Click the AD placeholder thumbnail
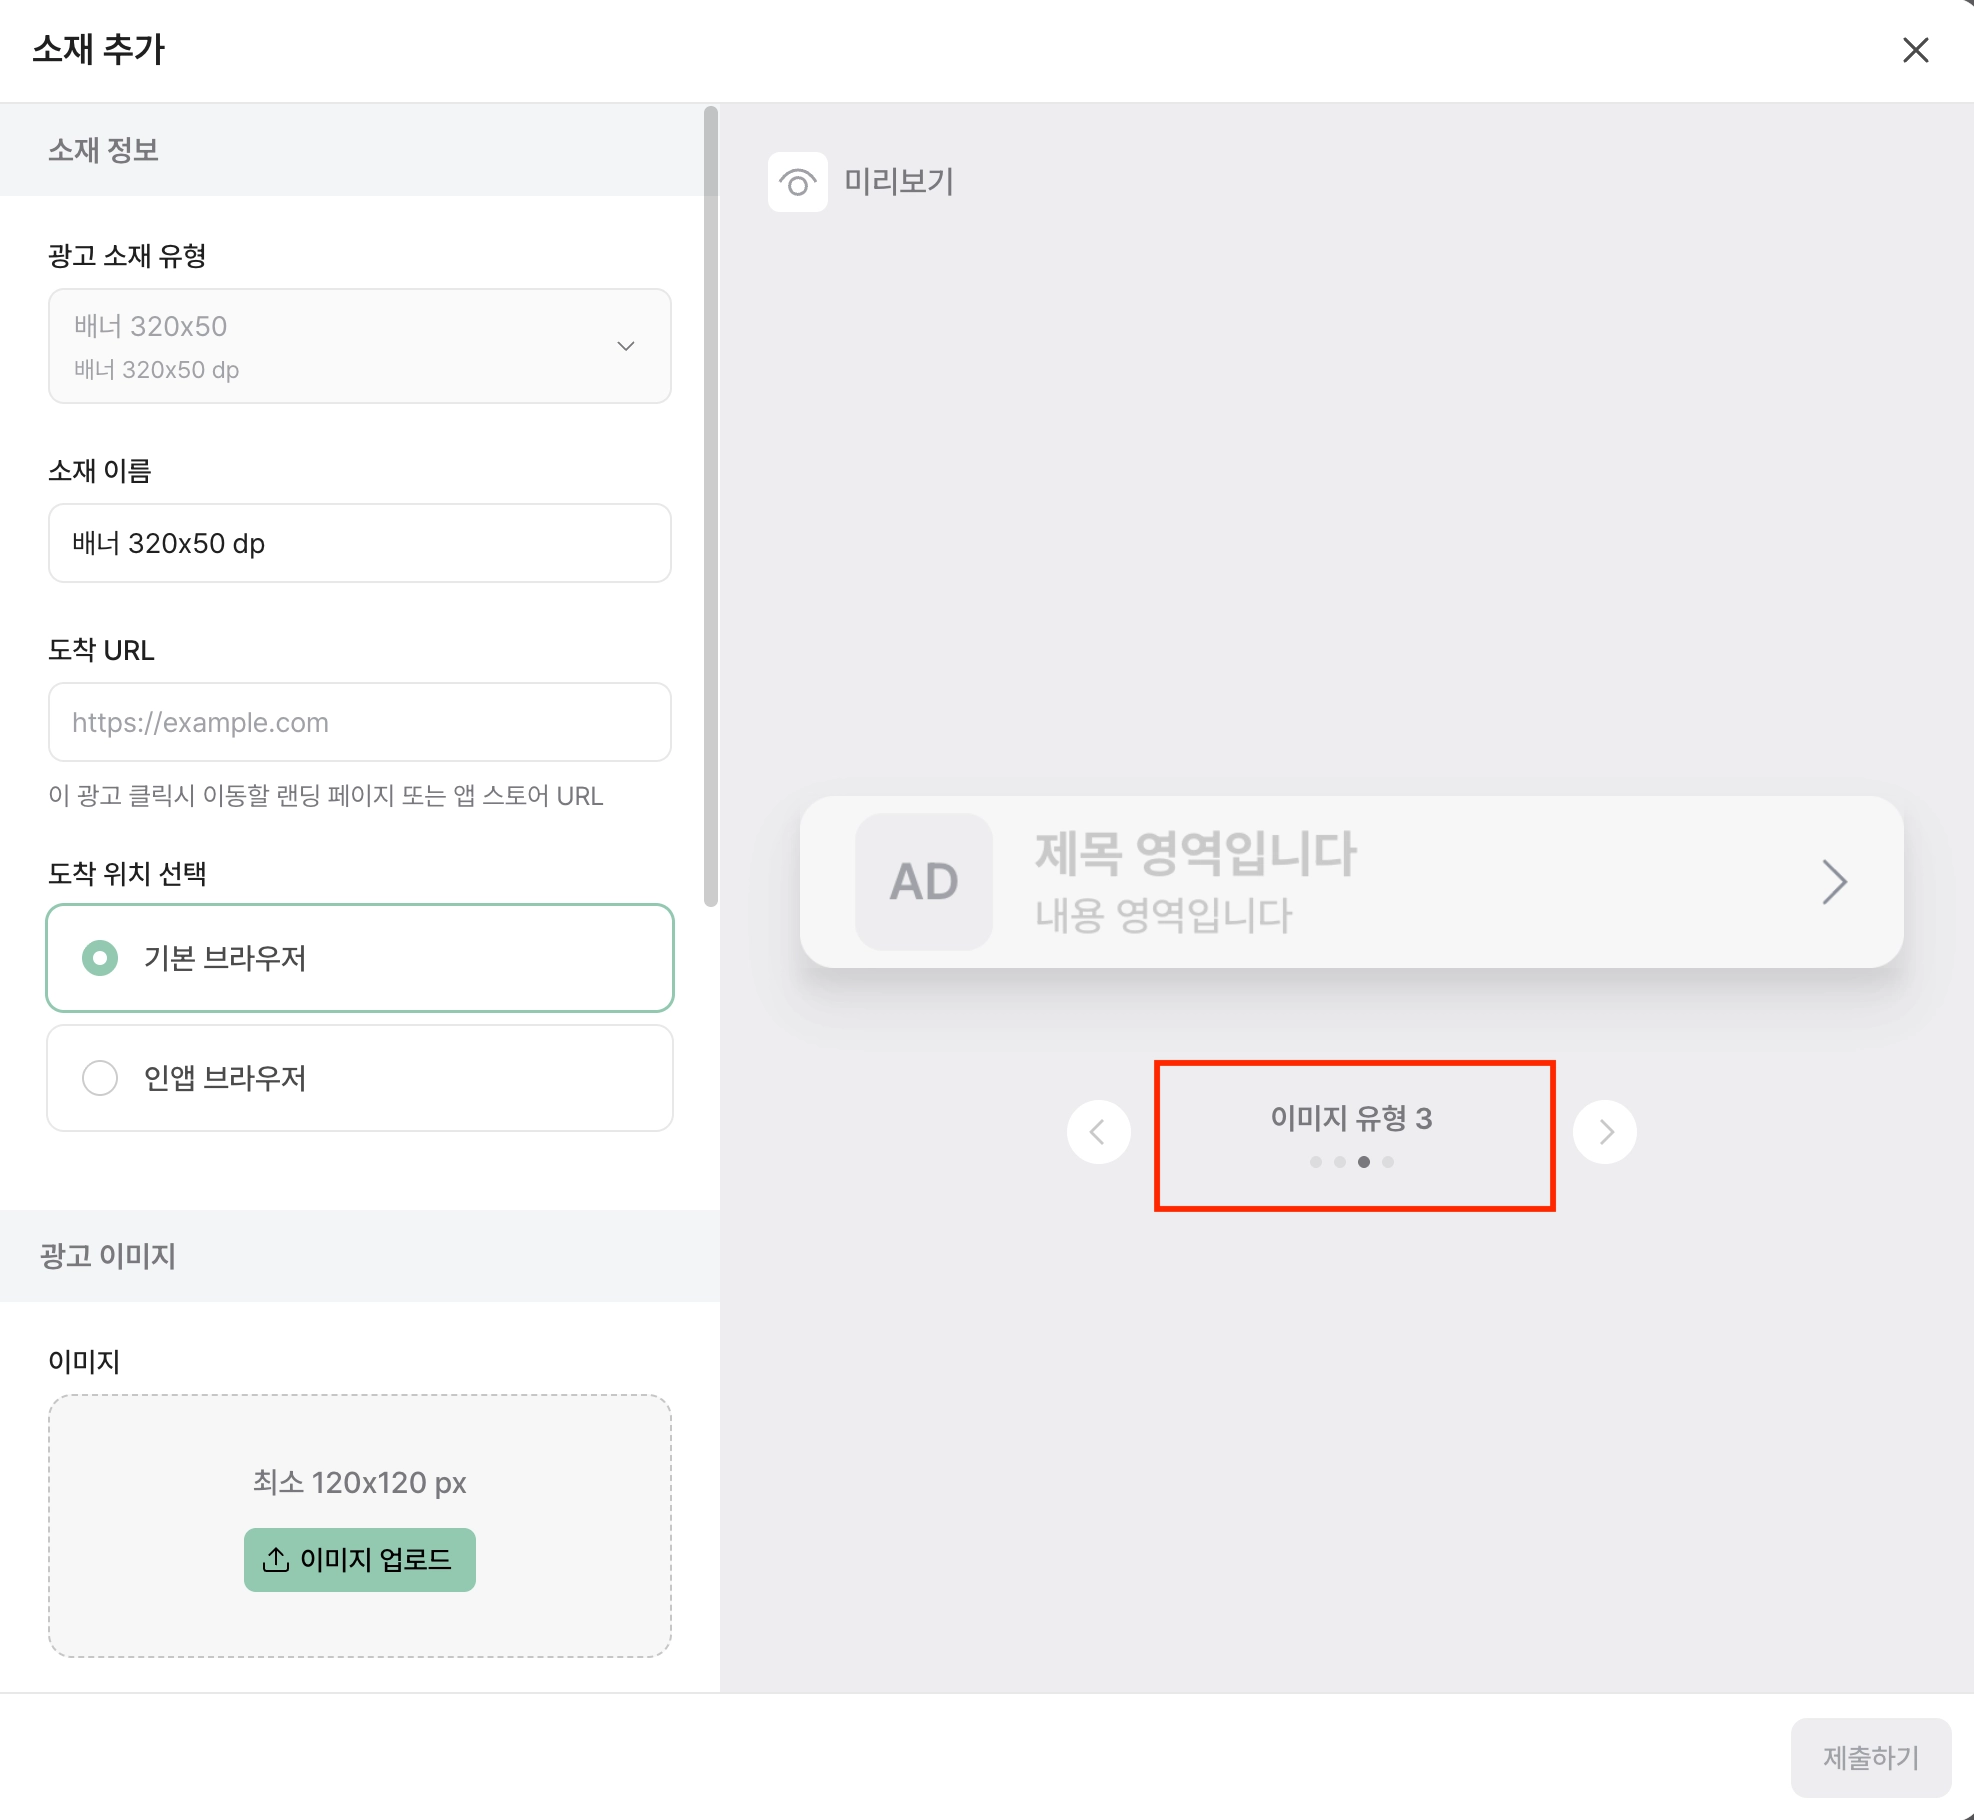 tap(923, 882)
